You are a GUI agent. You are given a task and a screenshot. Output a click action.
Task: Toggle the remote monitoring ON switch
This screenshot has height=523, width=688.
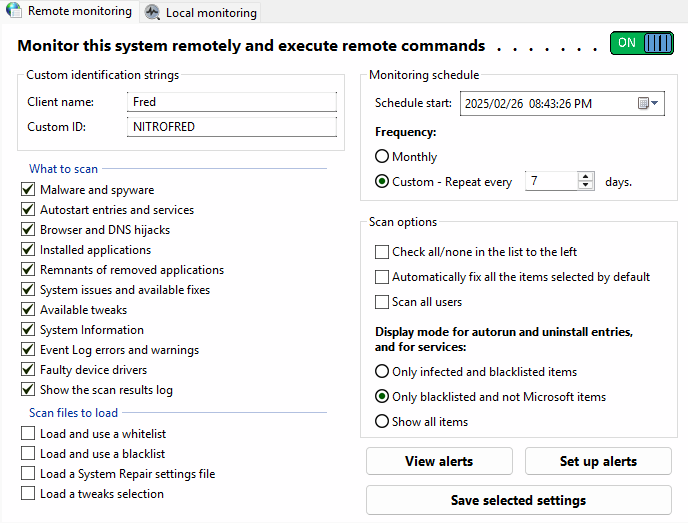click(641, 43)
